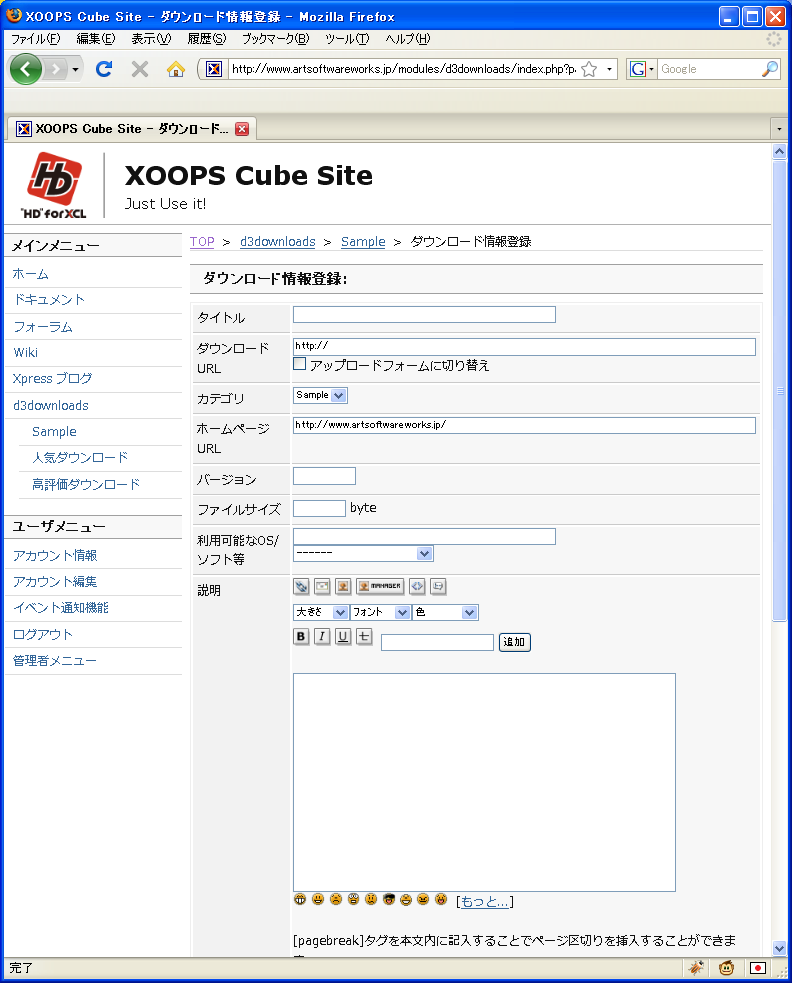Click the もっと... smiley link

tap(485, 902)
